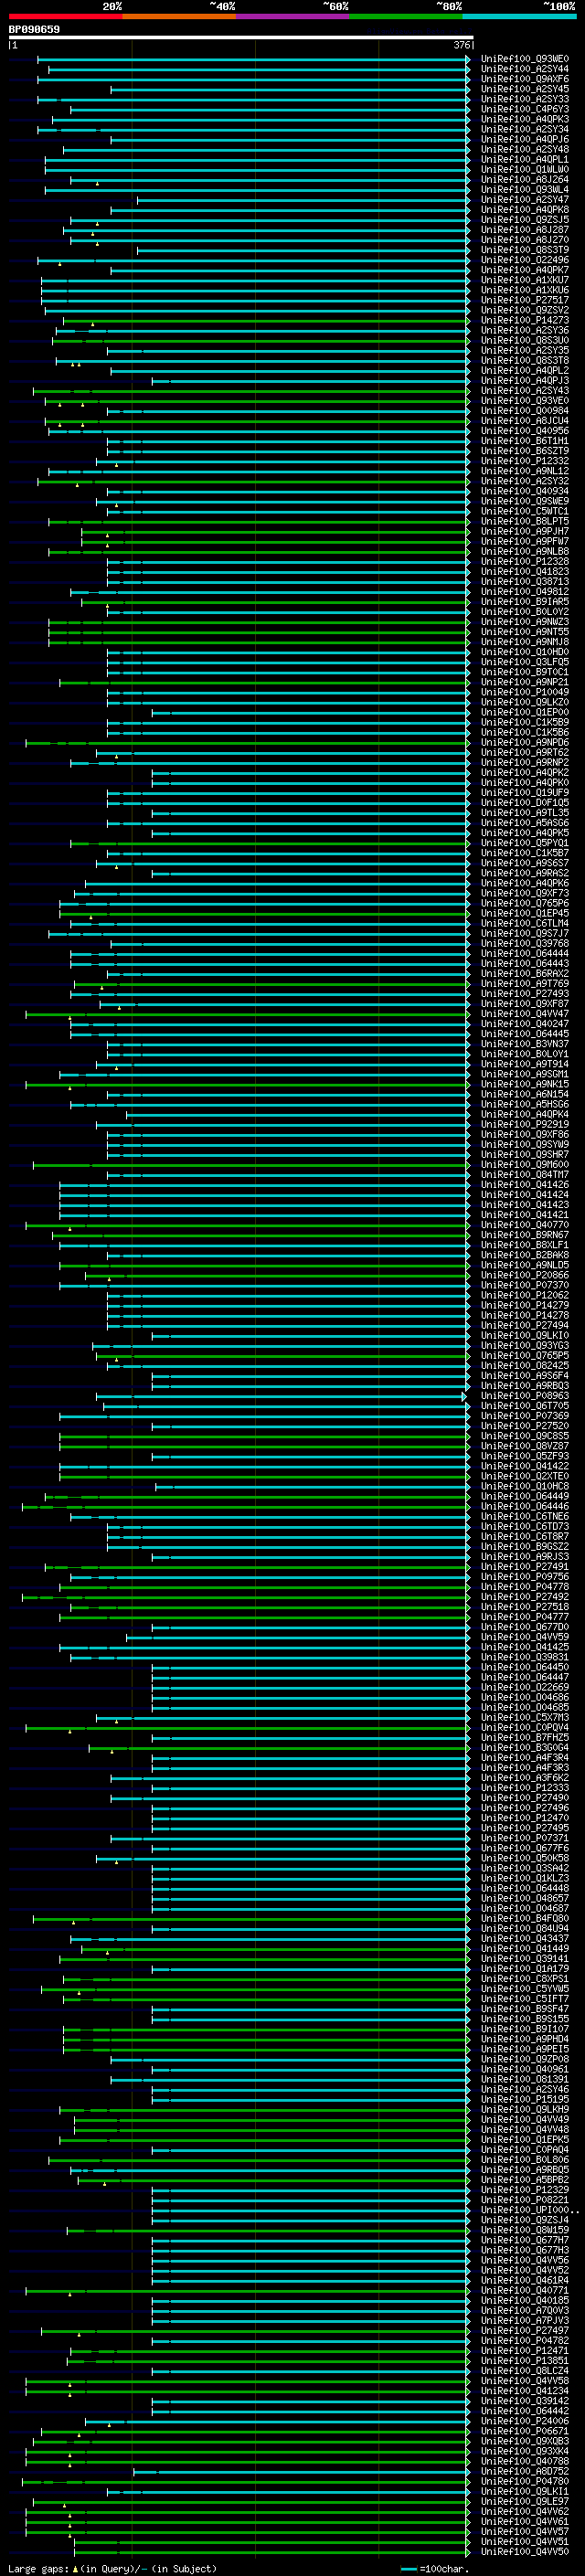This screenshot has width=585, height=2576.
Task: Open the UniRef100_Q93WE0 hit link
Action: [525, 59]
